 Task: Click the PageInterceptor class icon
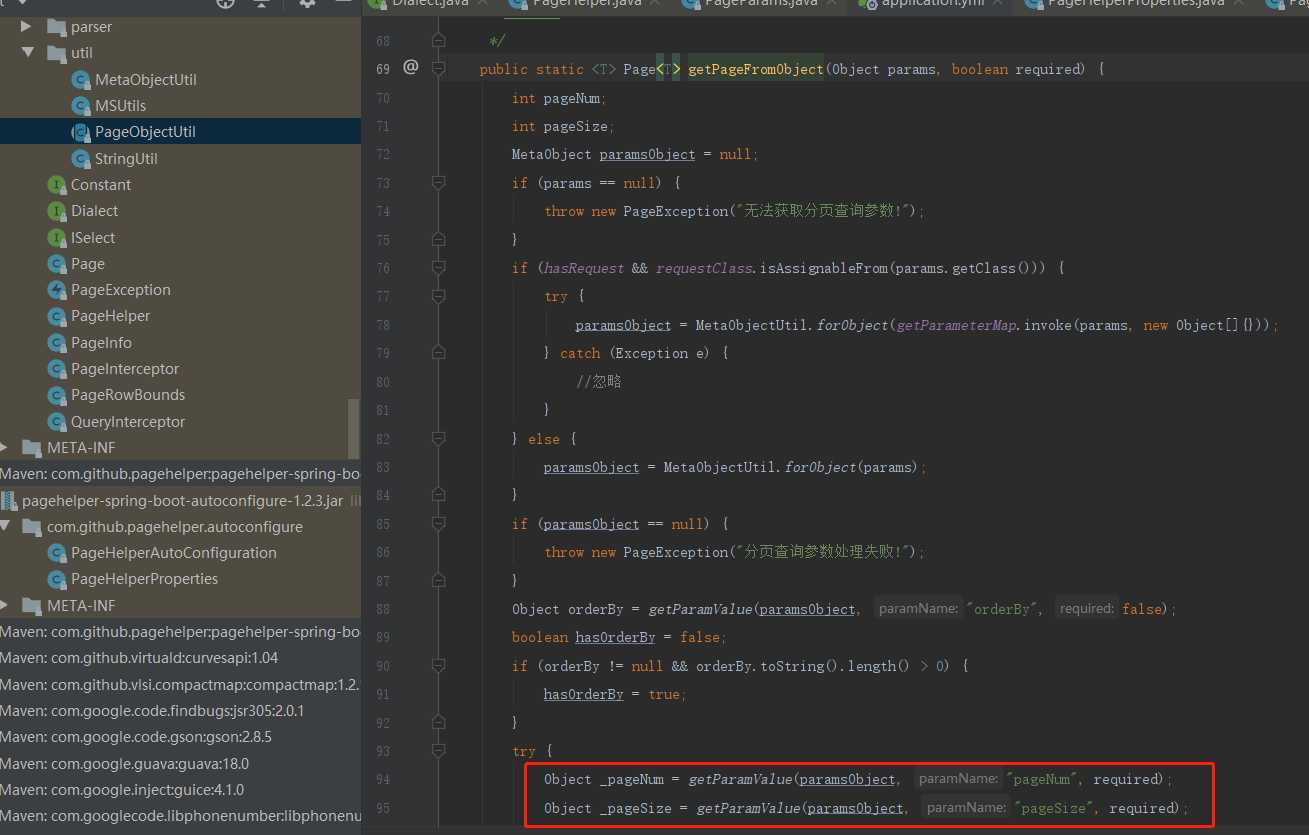[57, 369]
